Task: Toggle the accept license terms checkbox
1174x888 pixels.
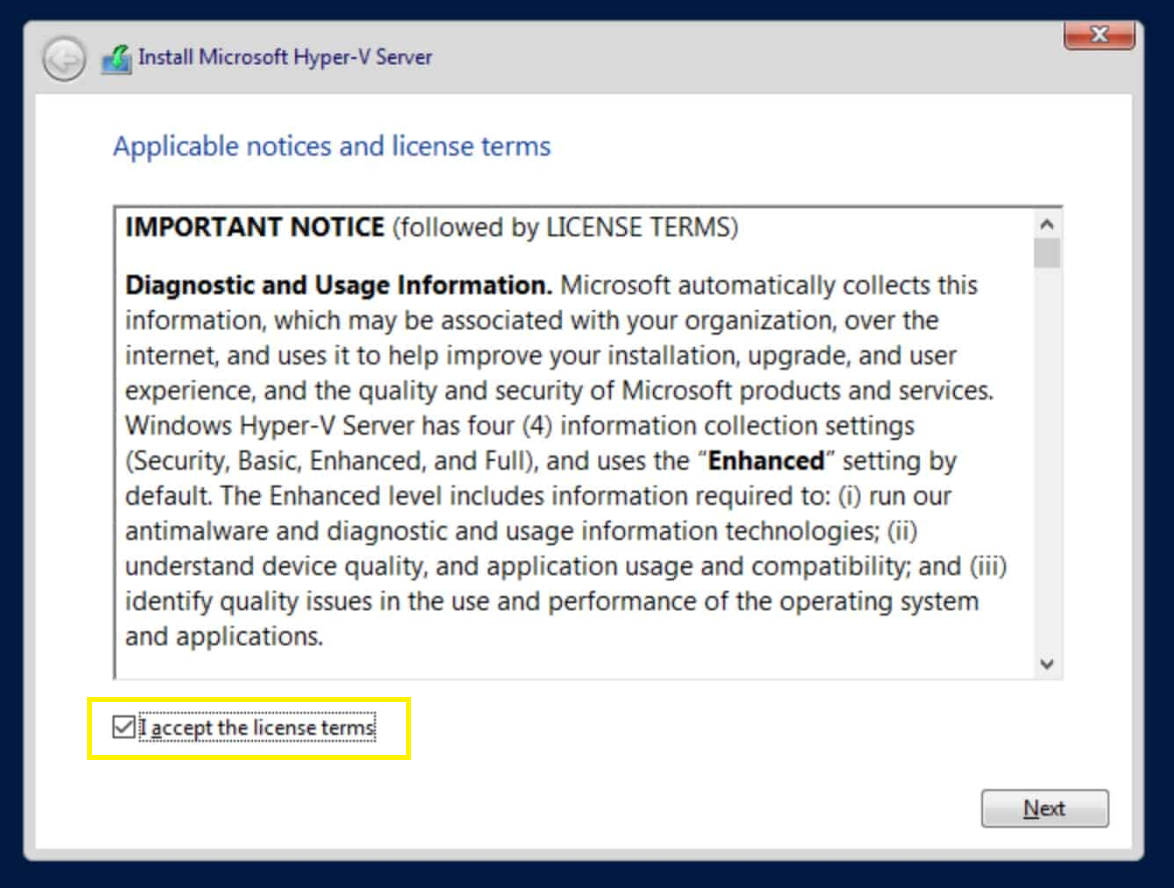Action: 124,726
